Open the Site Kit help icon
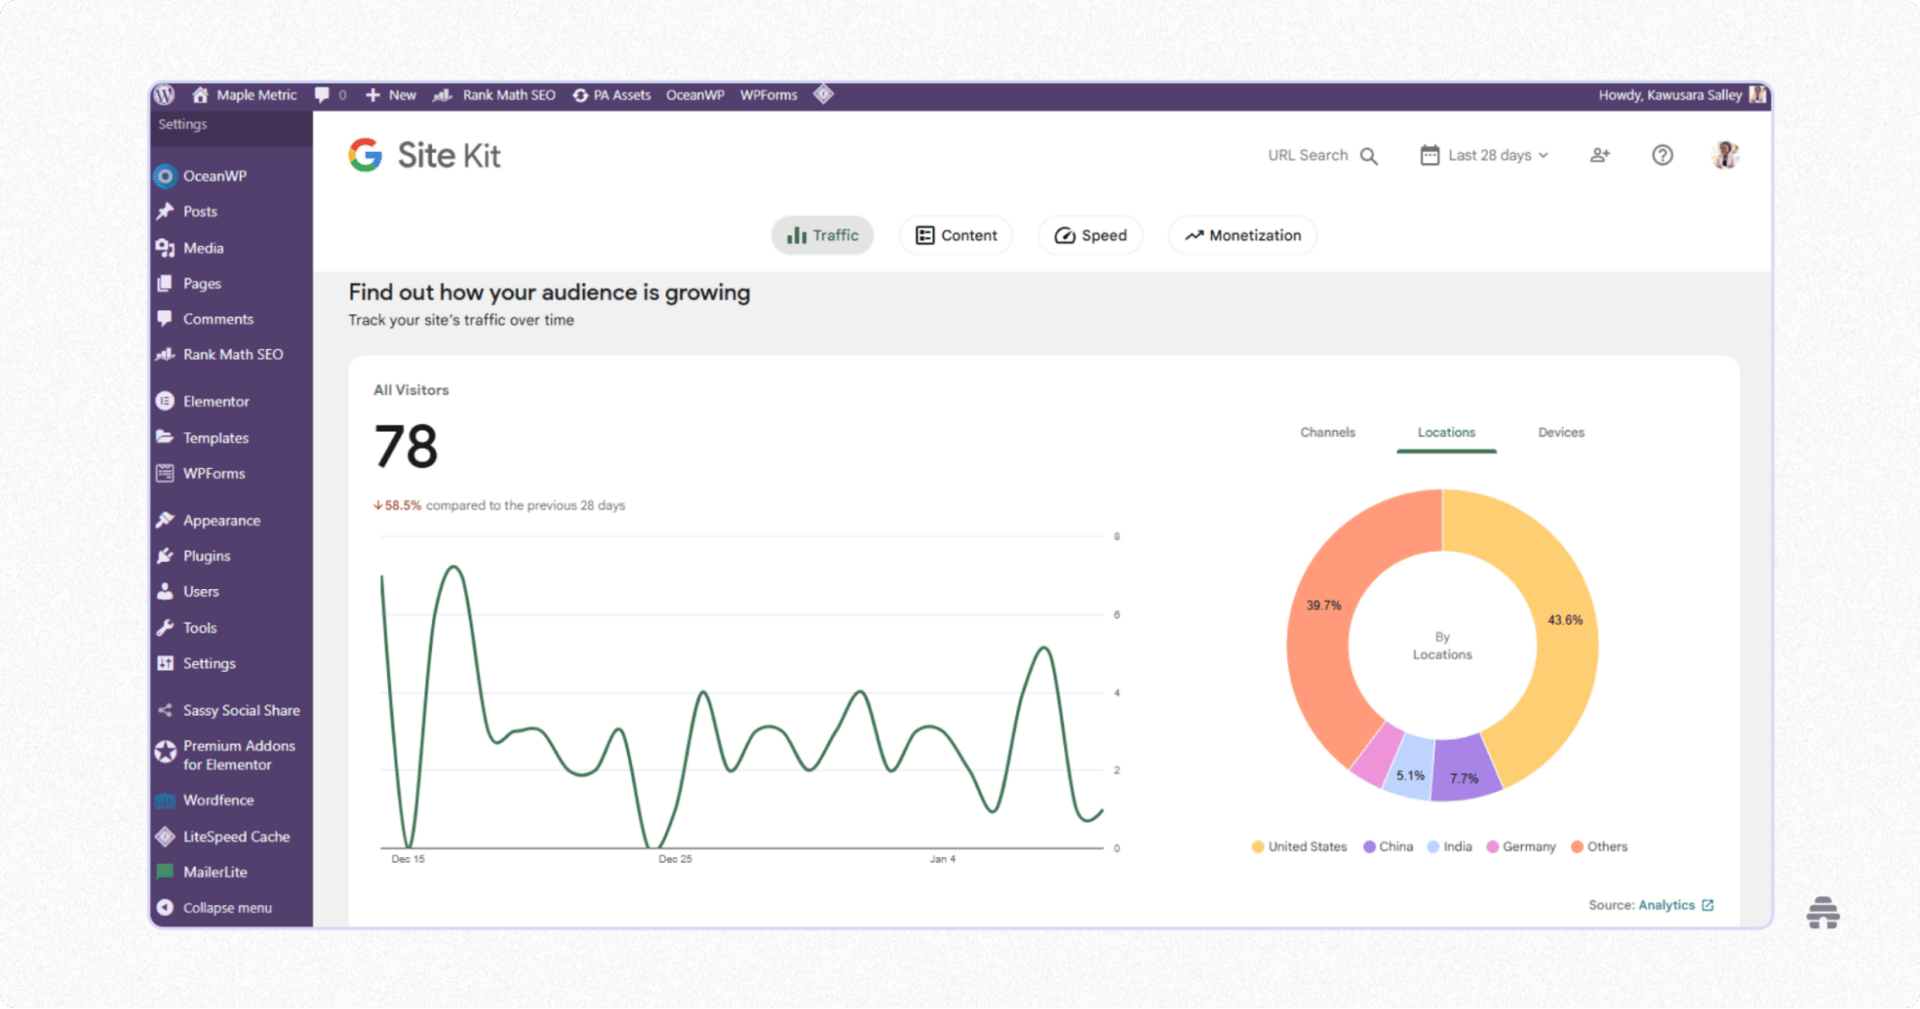This screenshot has width=1920, height=1009. 1662,155
